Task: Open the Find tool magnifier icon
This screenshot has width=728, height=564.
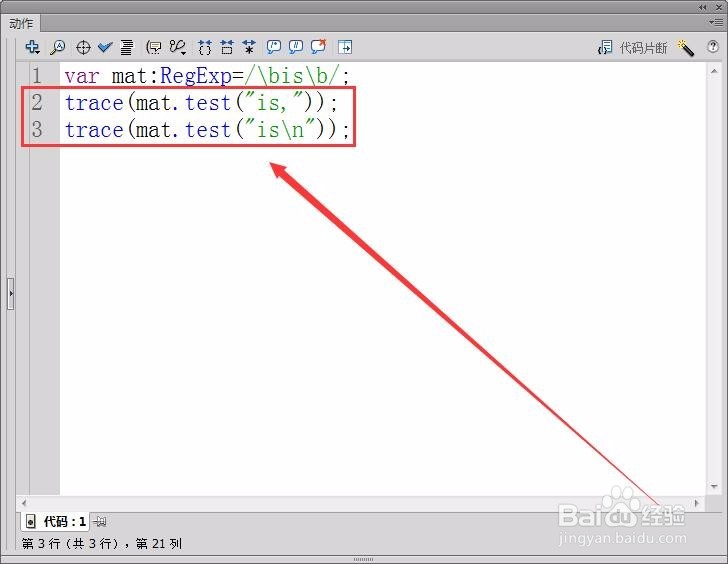Action: pos(58,47)
